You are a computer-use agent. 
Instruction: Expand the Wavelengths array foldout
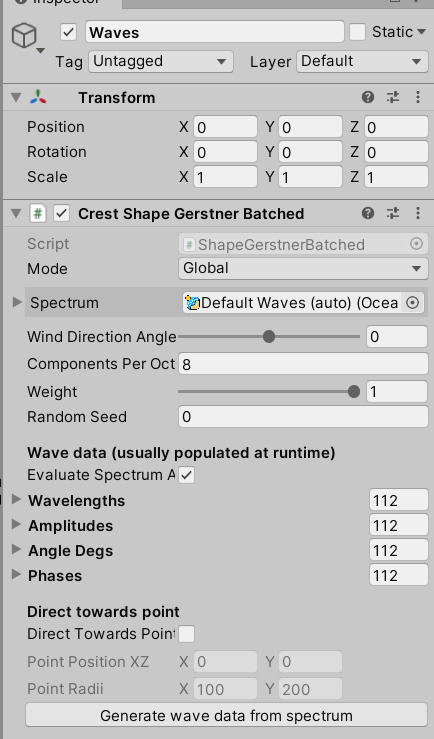16,499
